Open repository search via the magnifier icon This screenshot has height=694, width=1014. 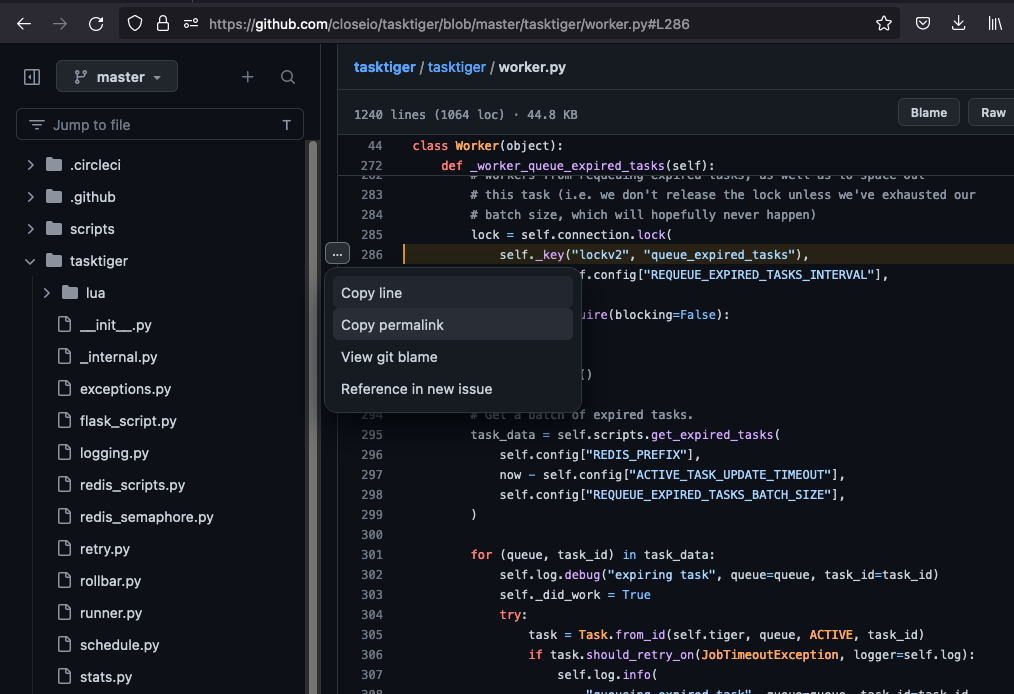[x=287, y=76]
